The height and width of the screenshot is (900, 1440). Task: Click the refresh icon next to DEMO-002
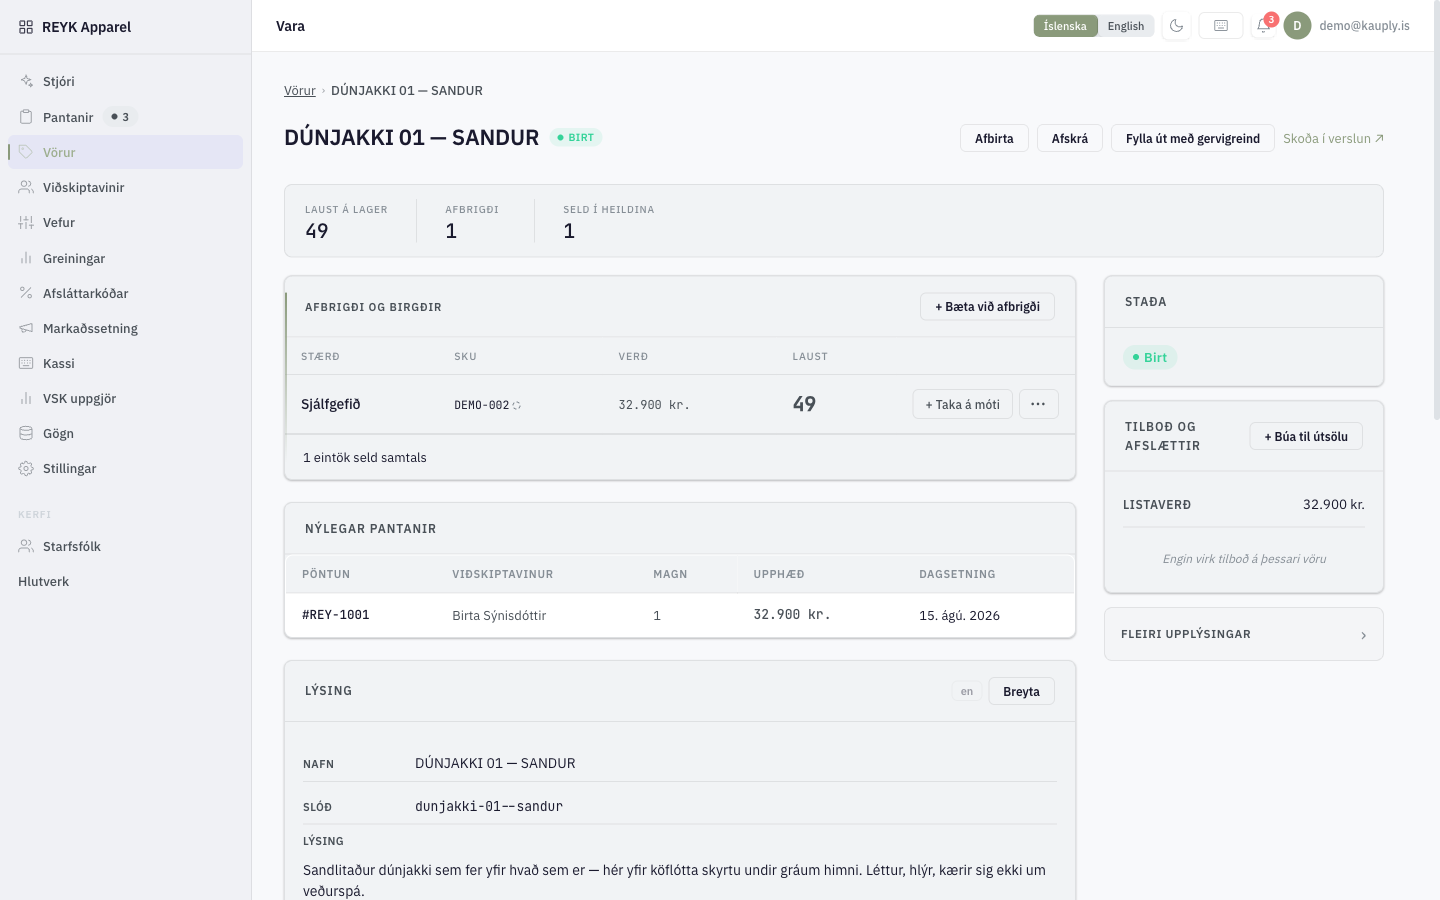(x=516, y=405)
